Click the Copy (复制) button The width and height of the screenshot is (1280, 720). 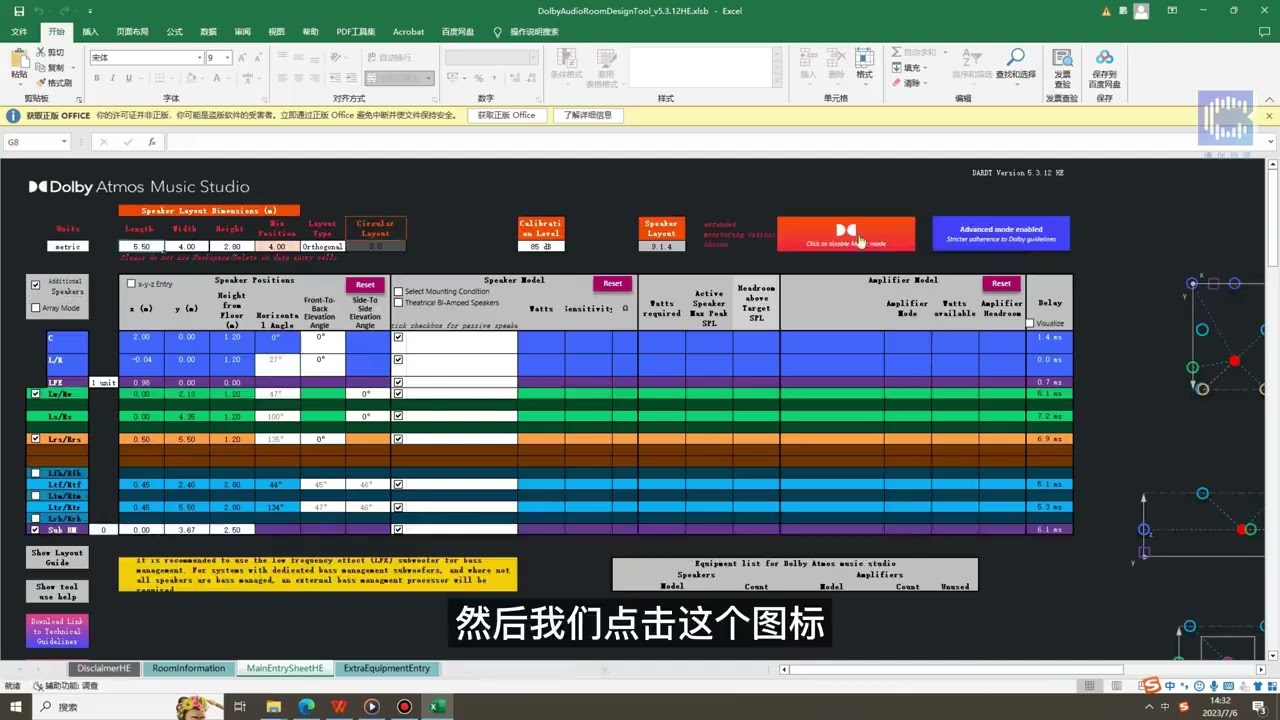coord(50,67)
